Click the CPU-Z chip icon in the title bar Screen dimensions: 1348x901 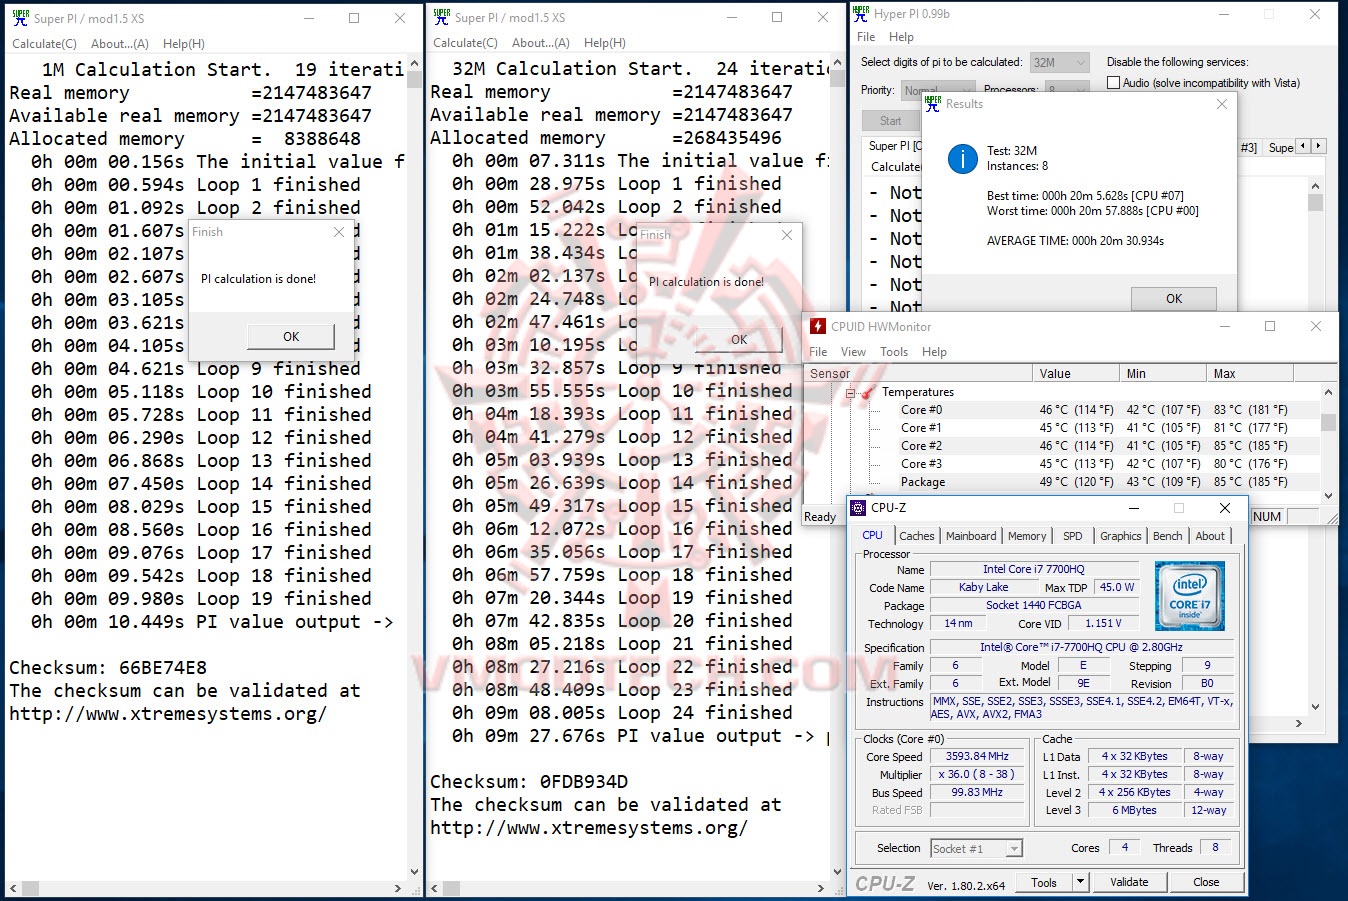pos(858,507)
